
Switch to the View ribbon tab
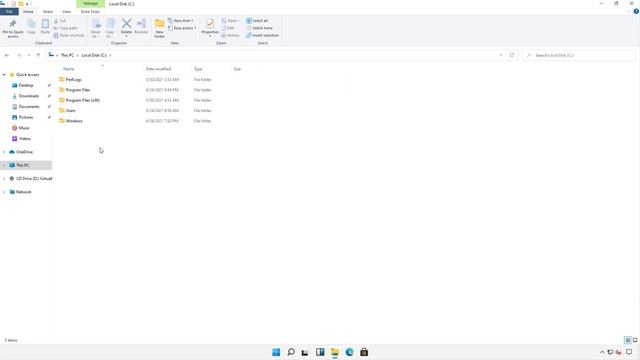click(x=66, y=11)
